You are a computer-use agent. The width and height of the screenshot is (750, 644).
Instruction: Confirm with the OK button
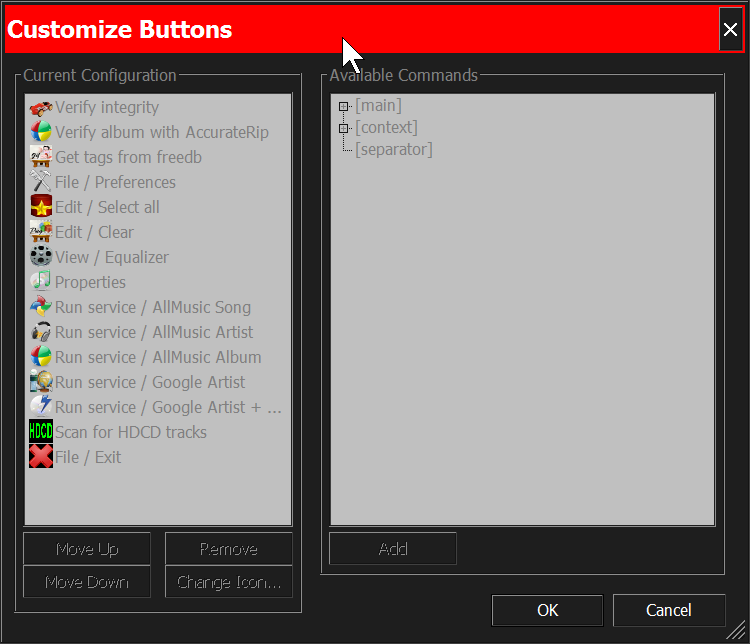[x=547, y=611]
